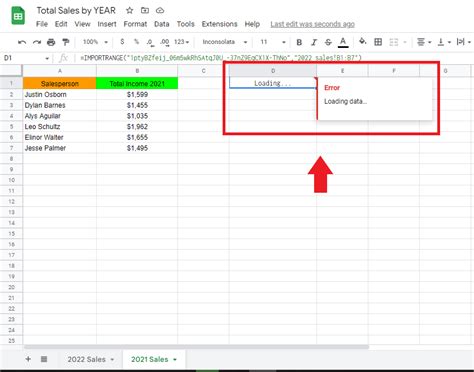Click the formula bar with IMPORTRANGE
Image resolution: width=474 pixels, height=372 pixels.
[x=275, y=58]
